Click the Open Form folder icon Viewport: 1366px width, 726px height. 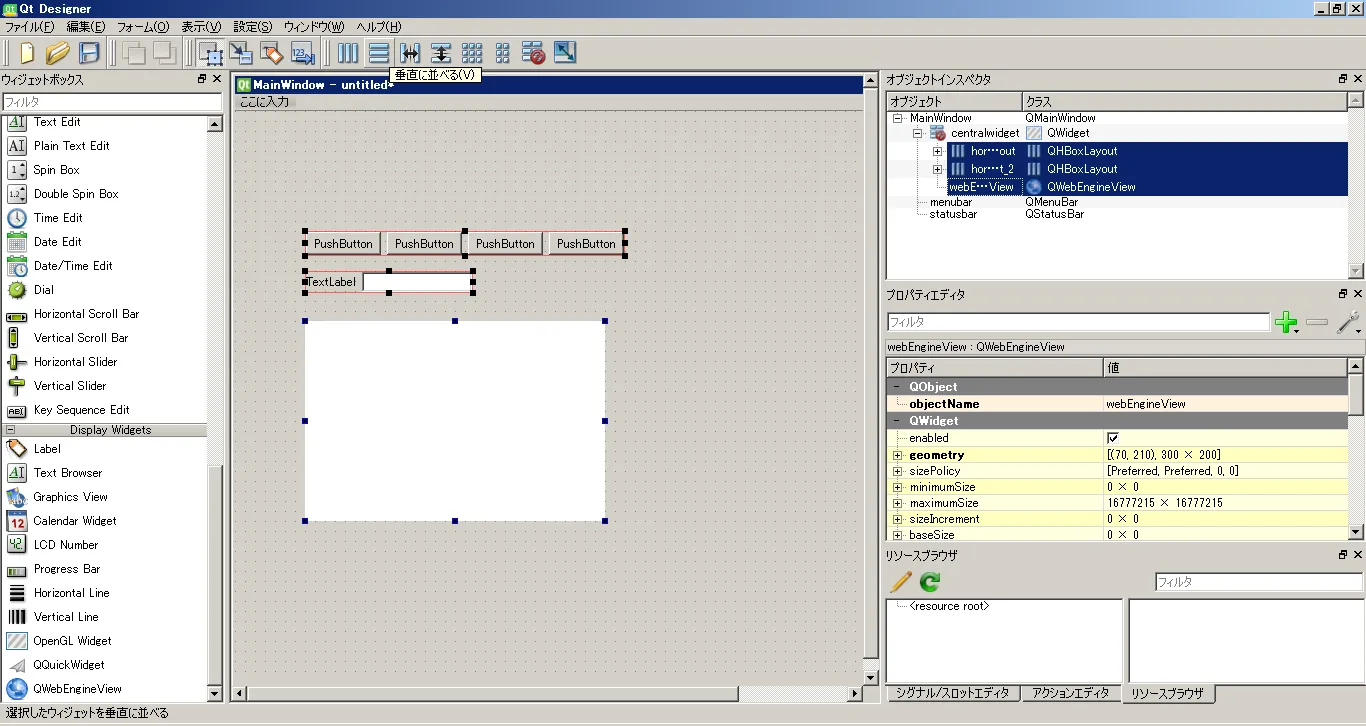58,53
